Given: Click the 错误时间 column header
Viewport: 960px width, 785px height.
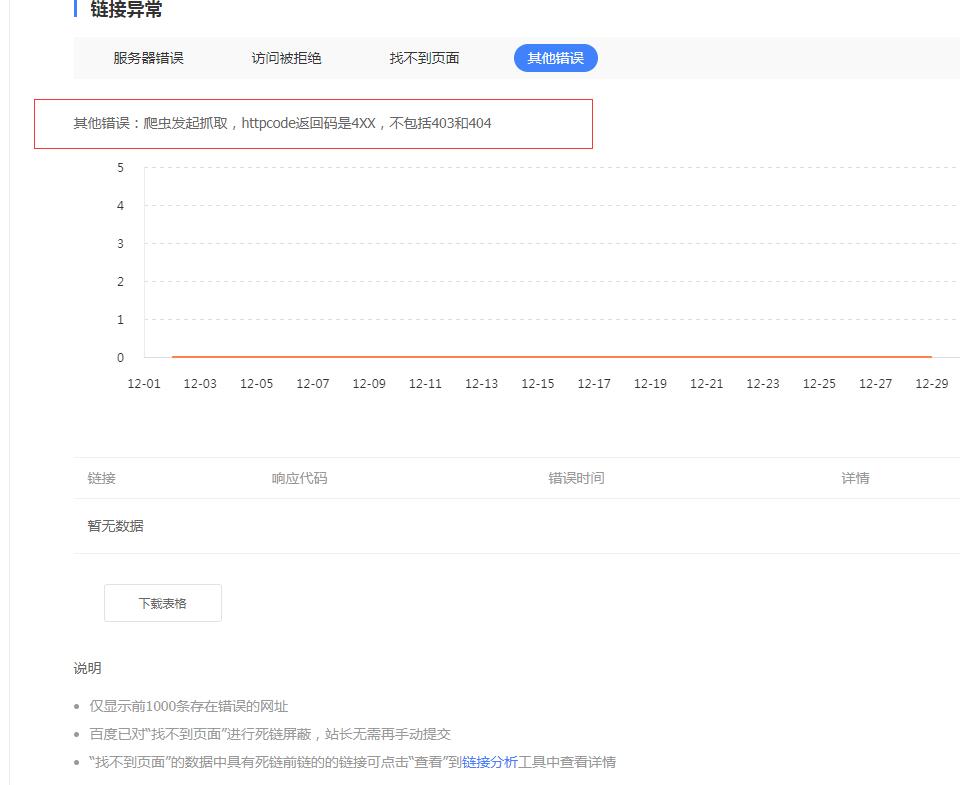Looking at the screenshot, I should pos(576,478).
